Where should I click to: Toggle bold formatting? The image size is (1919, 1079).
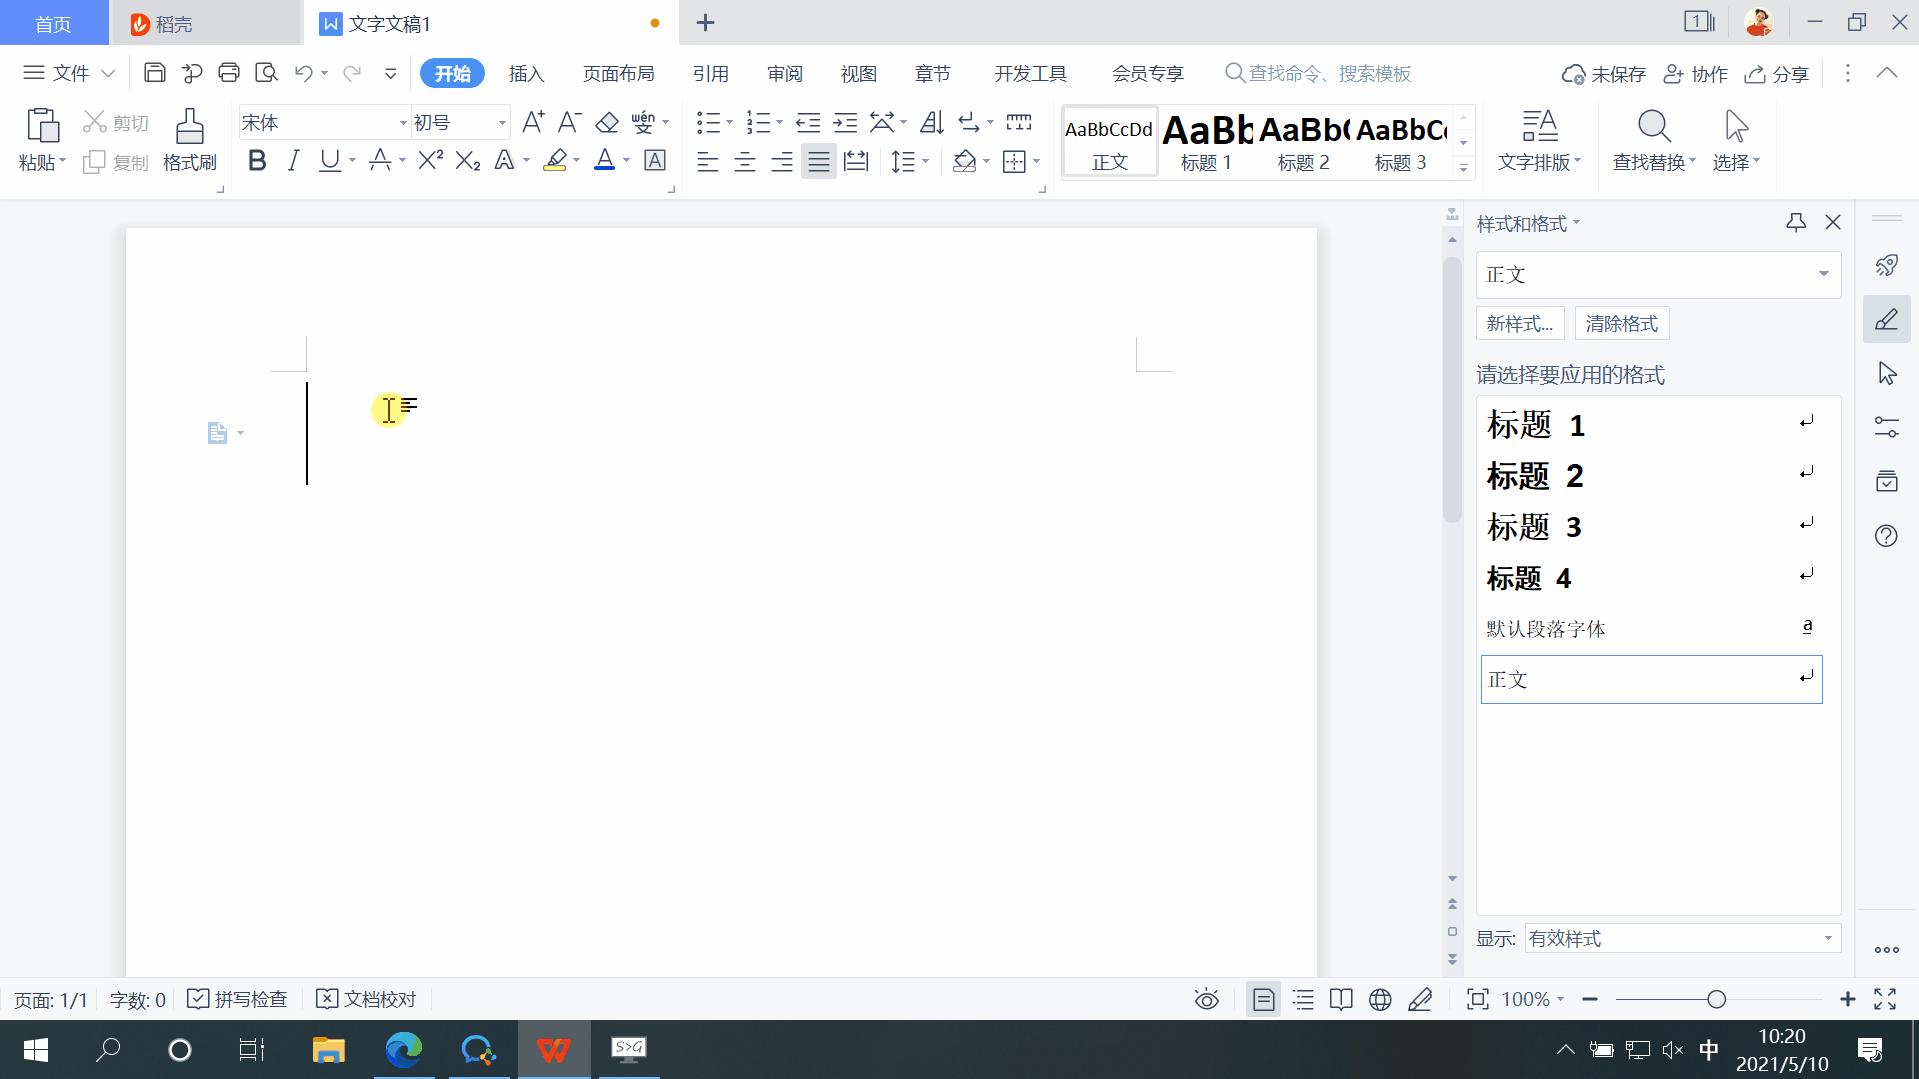coord(257,161)
